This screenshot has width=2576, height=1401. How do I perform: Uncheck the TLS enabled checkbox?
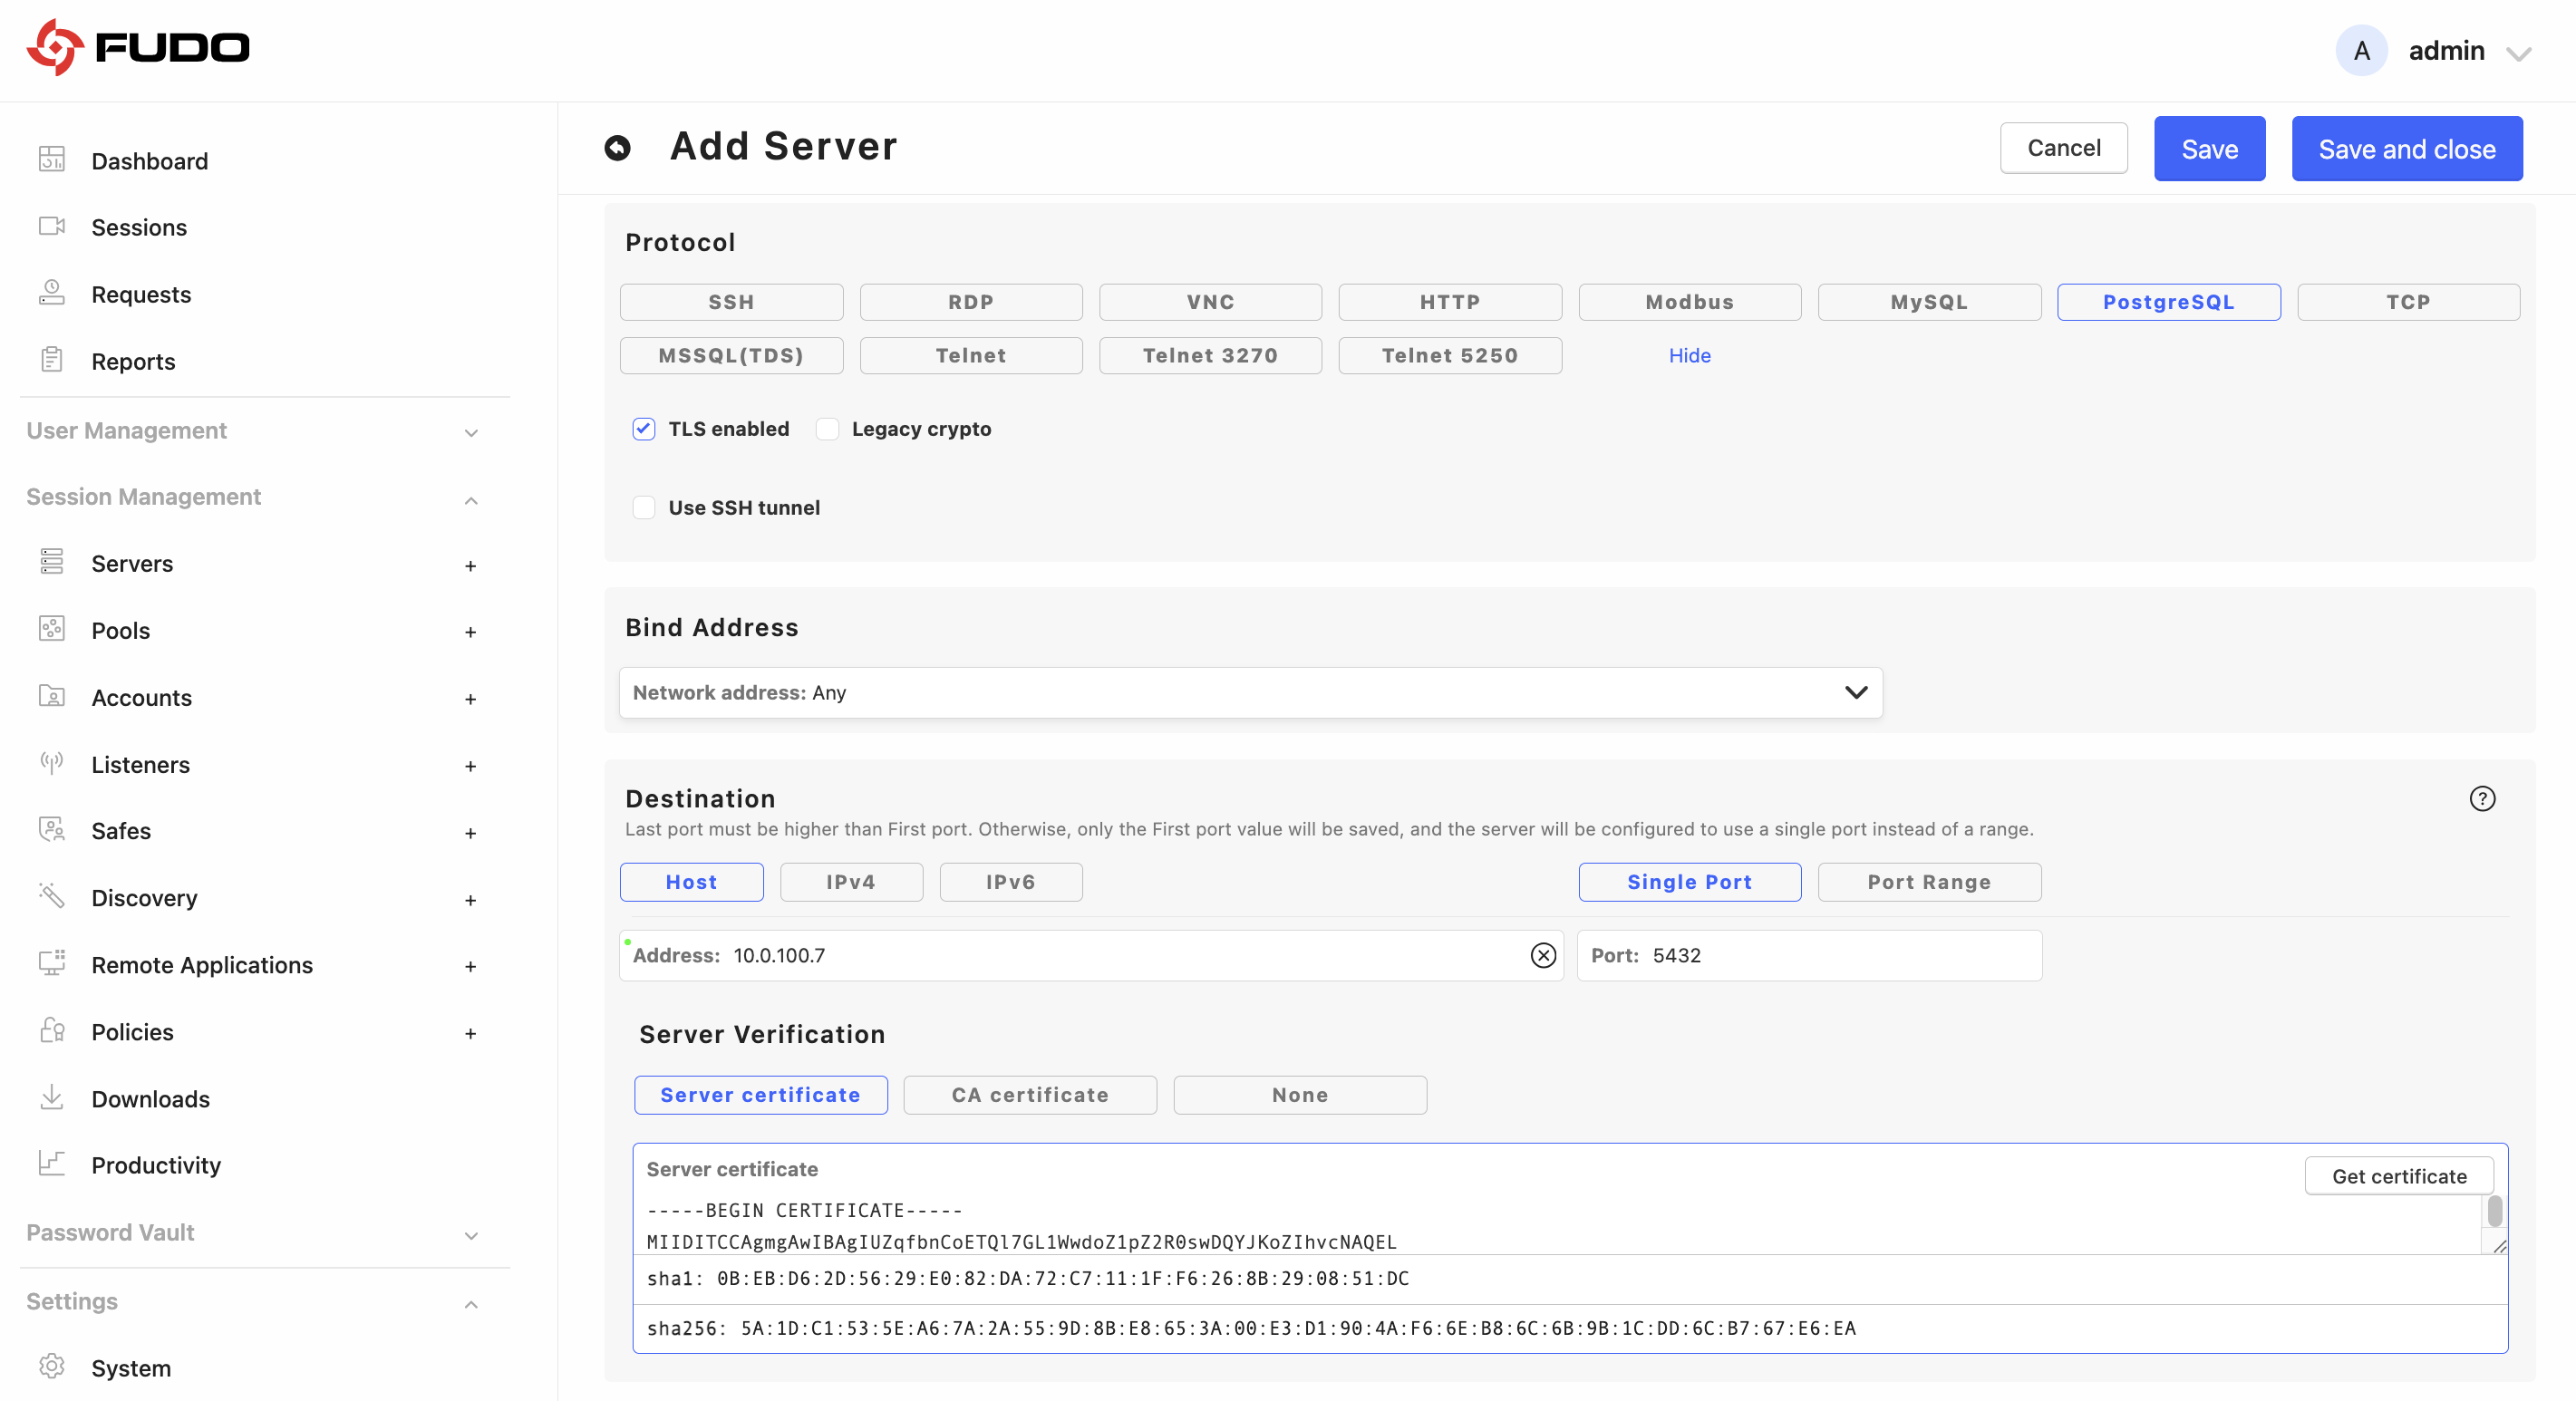pos(644,429)
